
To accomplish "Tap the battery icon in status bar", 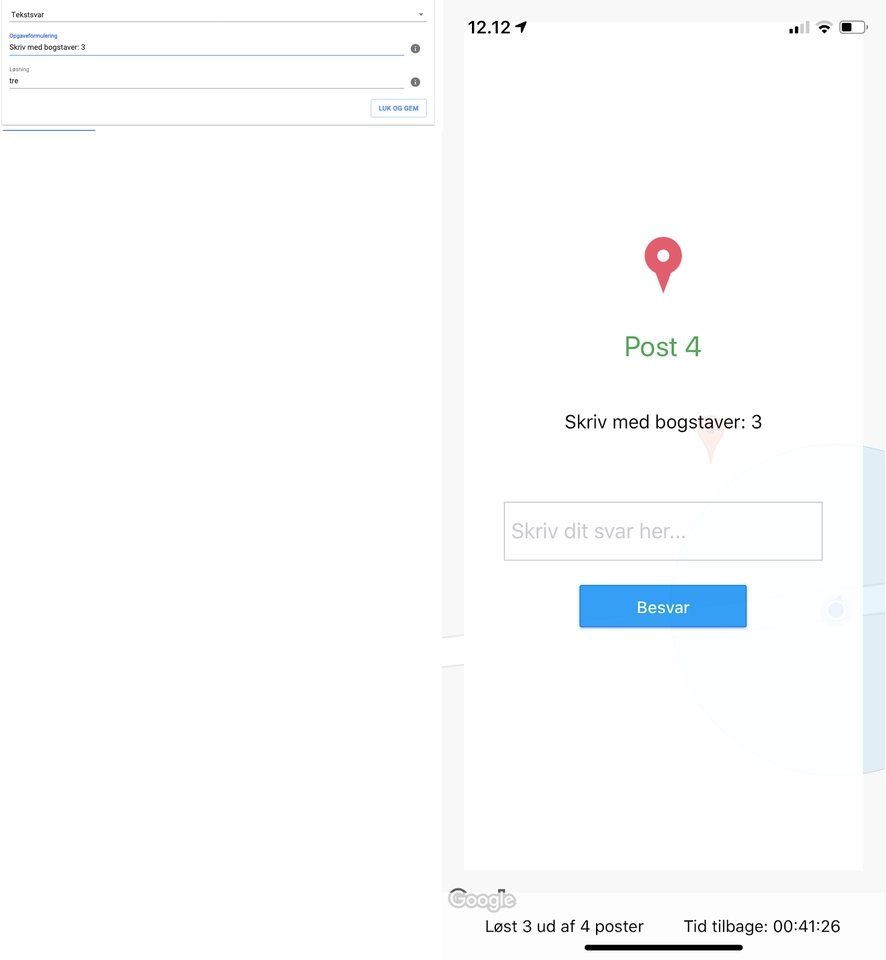I will pos(852,27).
